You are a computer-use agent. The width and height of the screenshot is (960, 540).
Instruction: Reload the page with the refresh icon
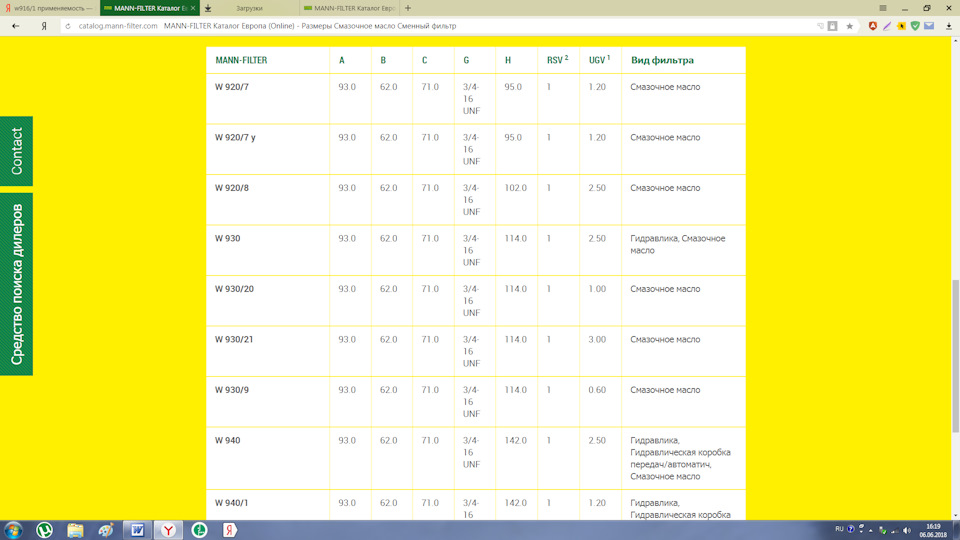tap(68, 26)
